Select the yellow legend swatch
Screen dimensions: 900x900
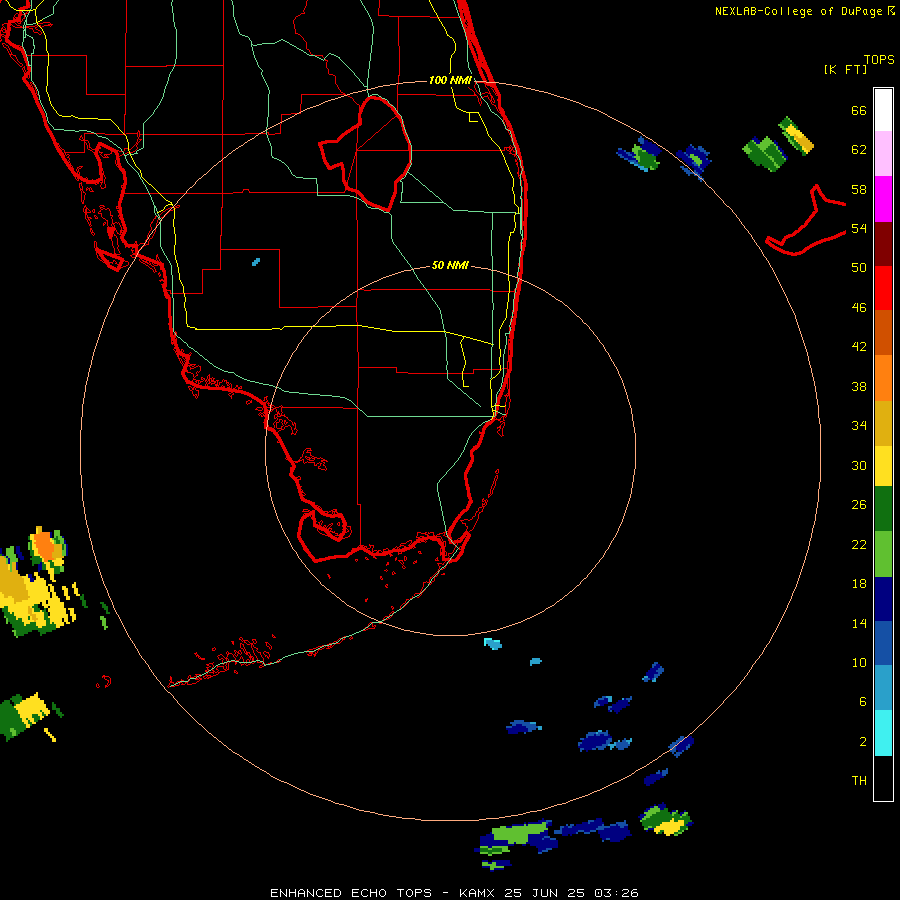tap(883, 465)
